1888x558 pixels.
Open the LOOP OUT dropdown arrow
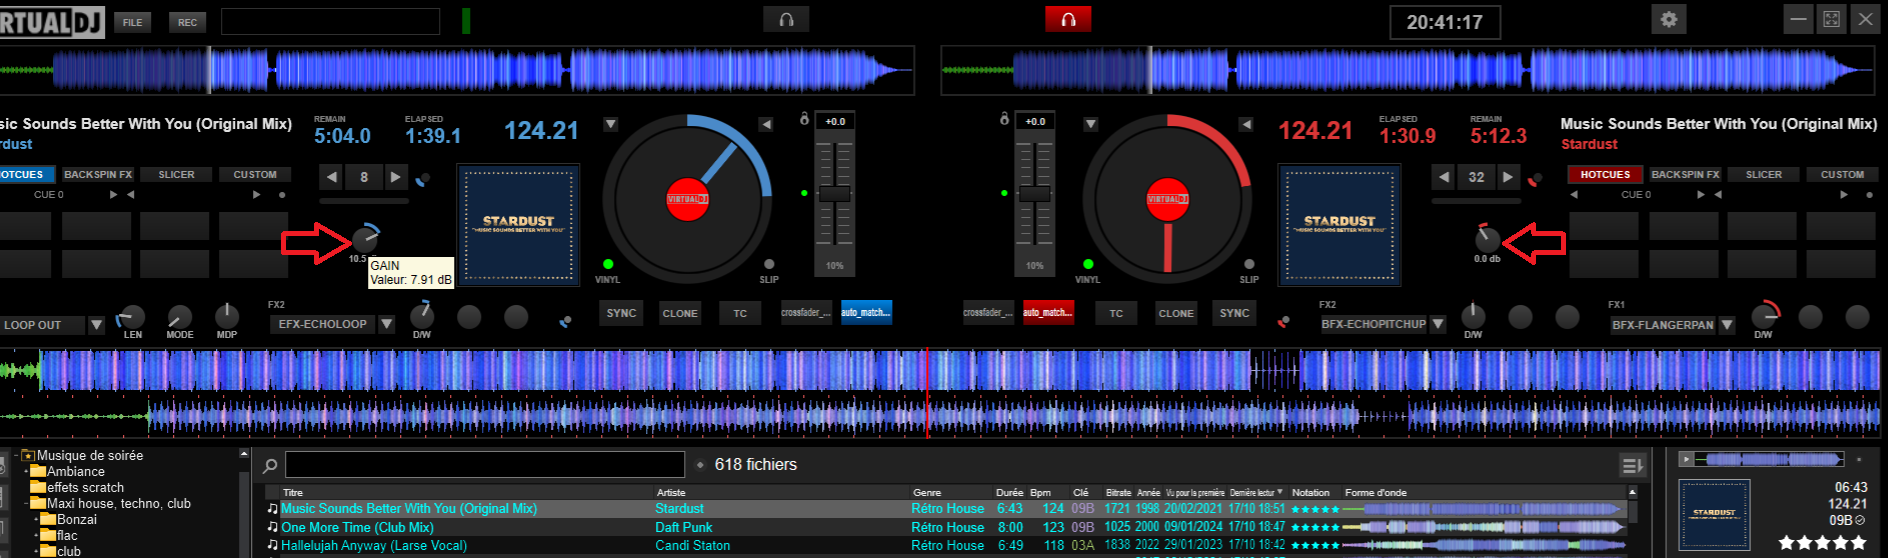click(96, 325)
